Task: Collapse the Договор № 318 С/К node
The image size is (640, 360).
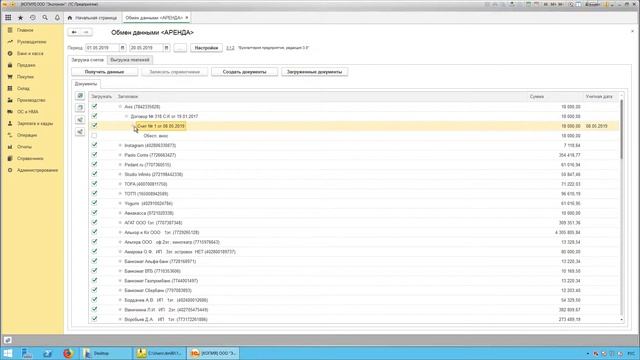Action: pyautogui.click(x=127, y=116)
